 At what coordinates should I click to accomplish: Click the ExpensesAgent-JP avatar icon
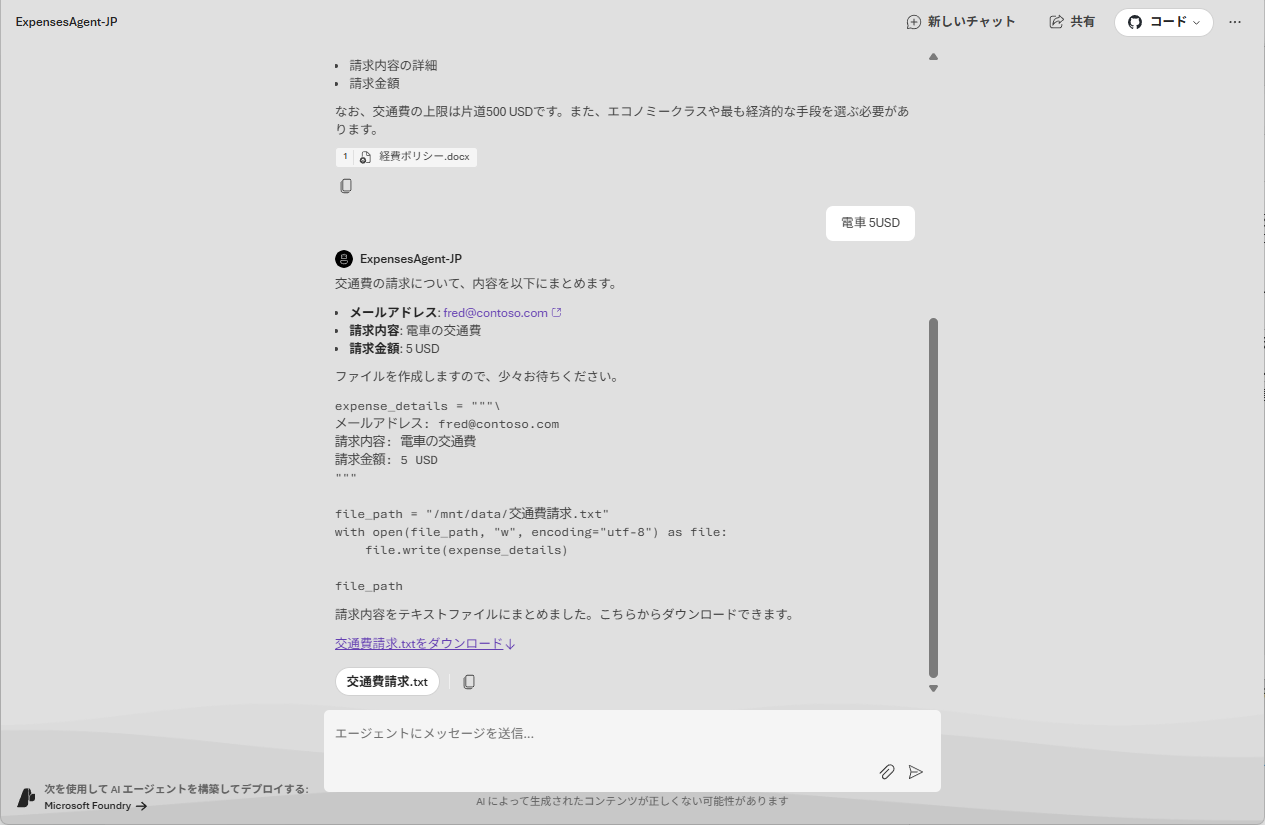[x=344, y=258]
